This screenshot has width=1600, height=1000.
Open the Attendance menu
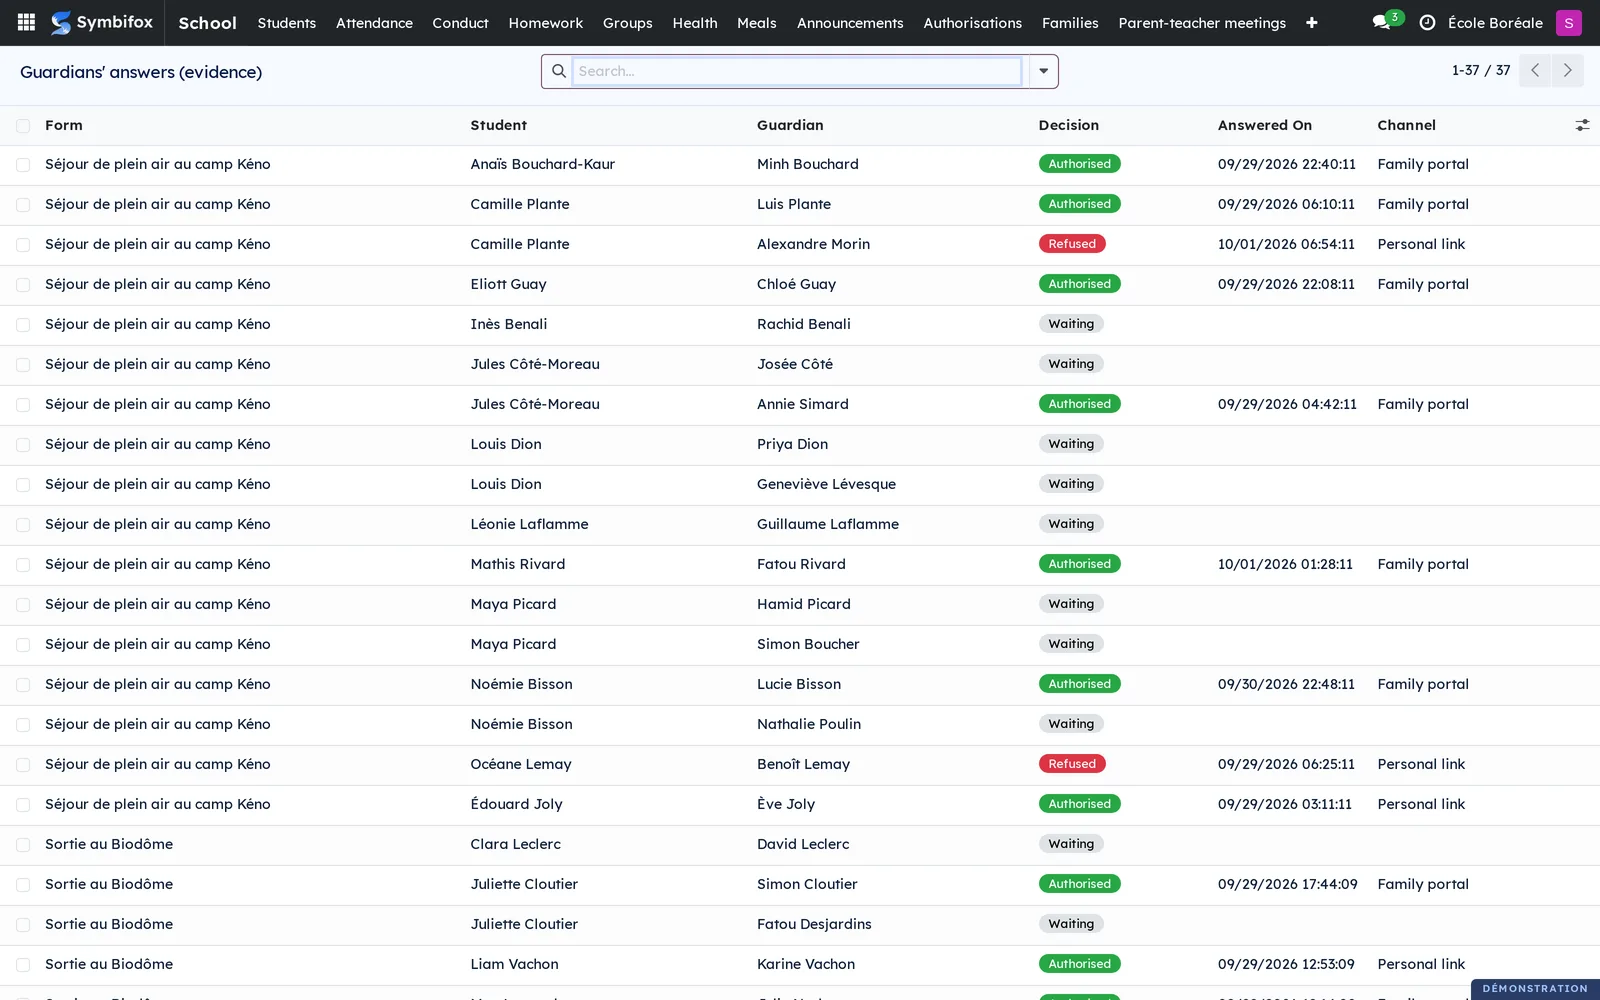coord(374,22)
